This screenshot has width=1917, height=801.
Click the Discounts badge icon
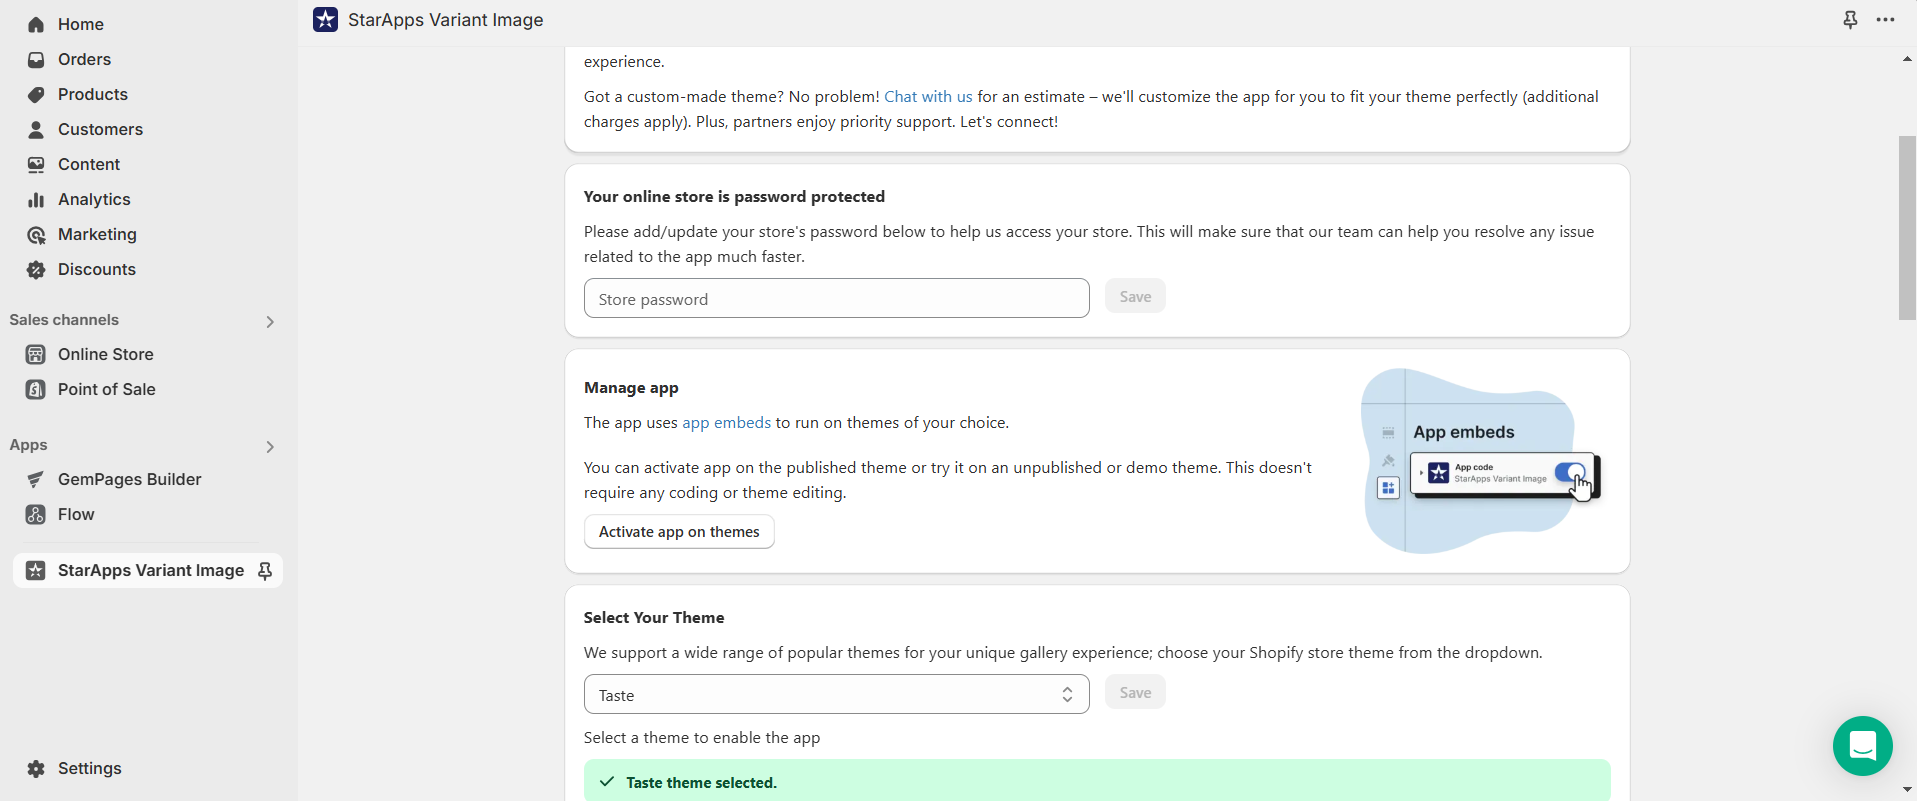36,270
